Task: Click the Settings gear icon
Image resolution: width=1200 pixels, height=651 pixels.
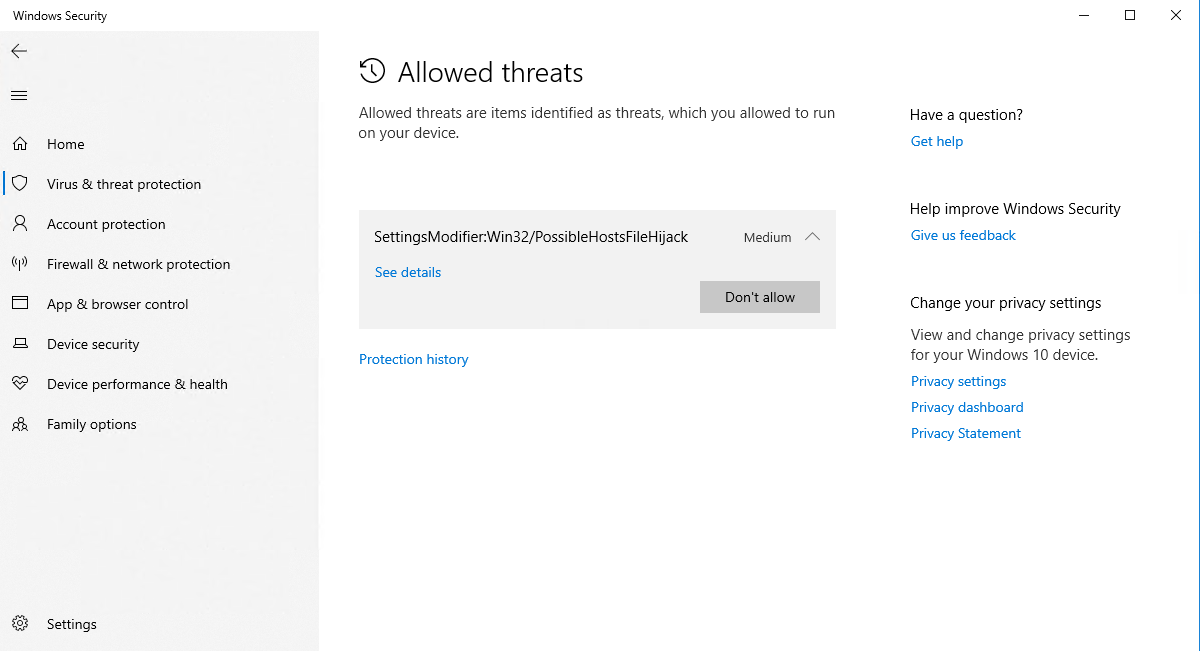Action: (20, 624)
